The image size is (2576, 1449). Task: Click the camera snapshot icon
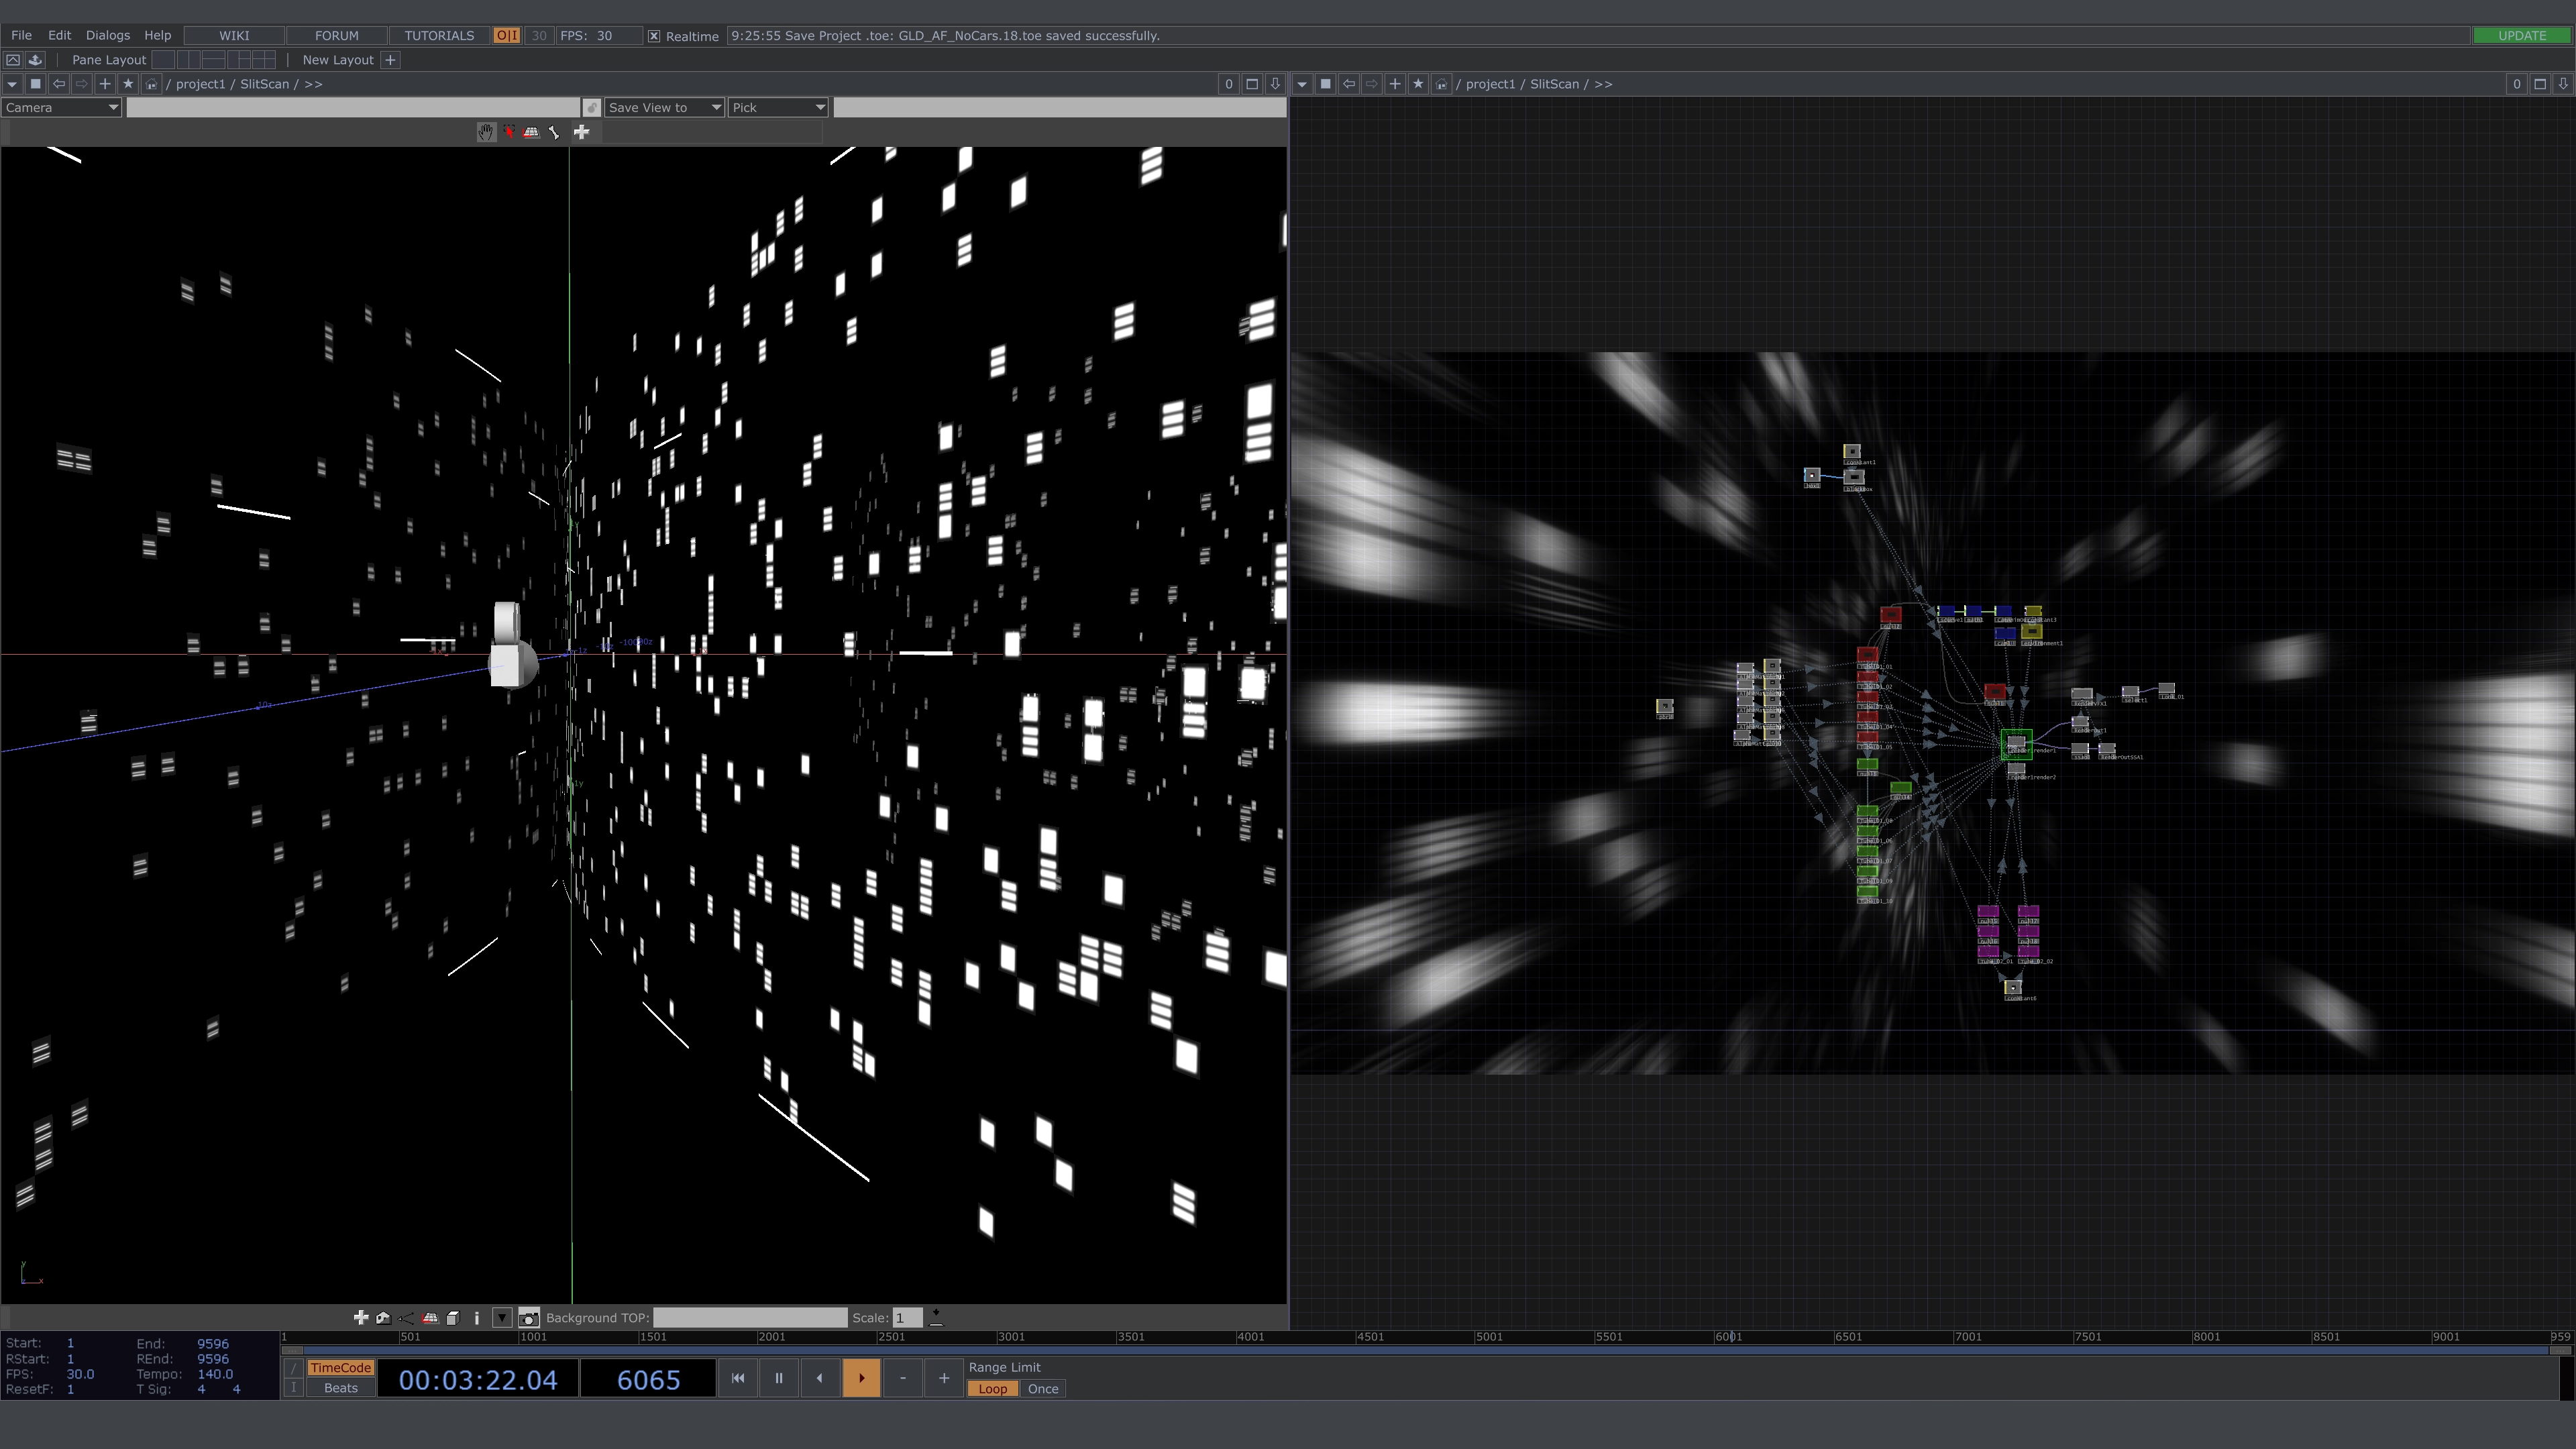pyautogui.click(x=529, y=1318)
